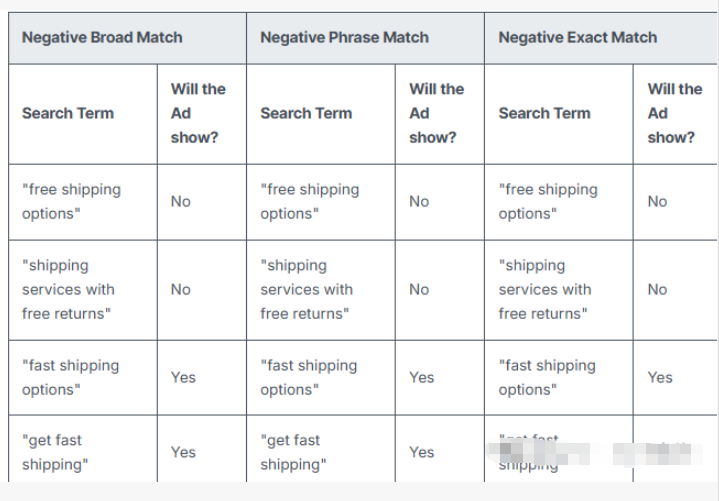Click 'Will the Ad show?' under Broad Match

(x=198, y=113)
